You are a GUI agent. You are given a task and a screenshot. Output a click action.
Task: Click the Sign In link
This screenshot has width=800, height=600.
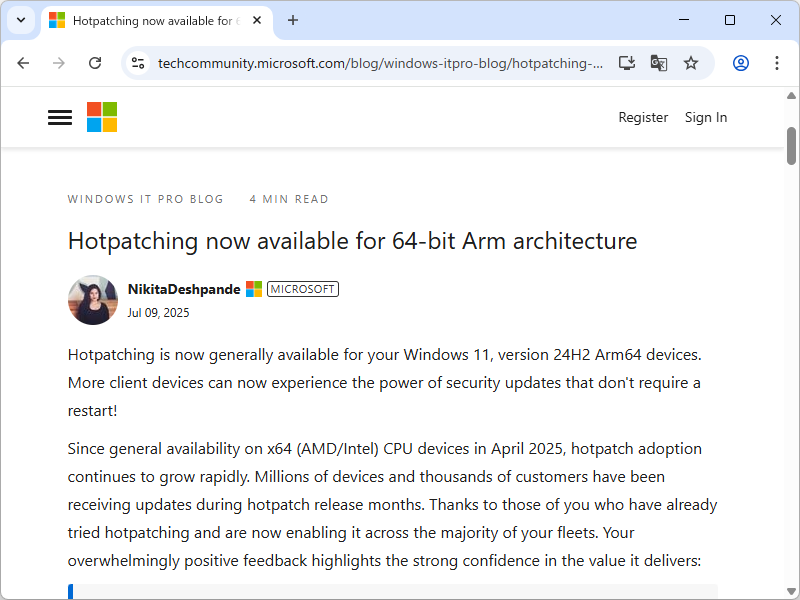coord(706,117)
